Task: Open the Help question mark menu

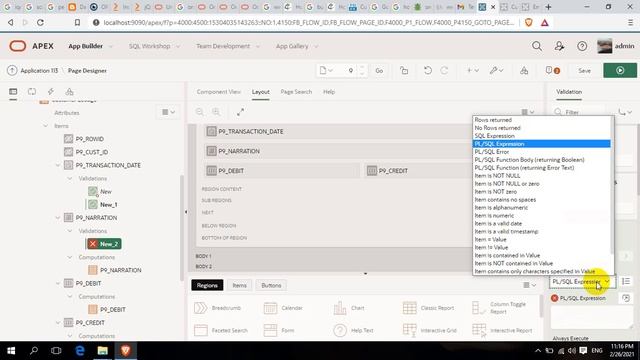Action: click(x=582, y=46)
